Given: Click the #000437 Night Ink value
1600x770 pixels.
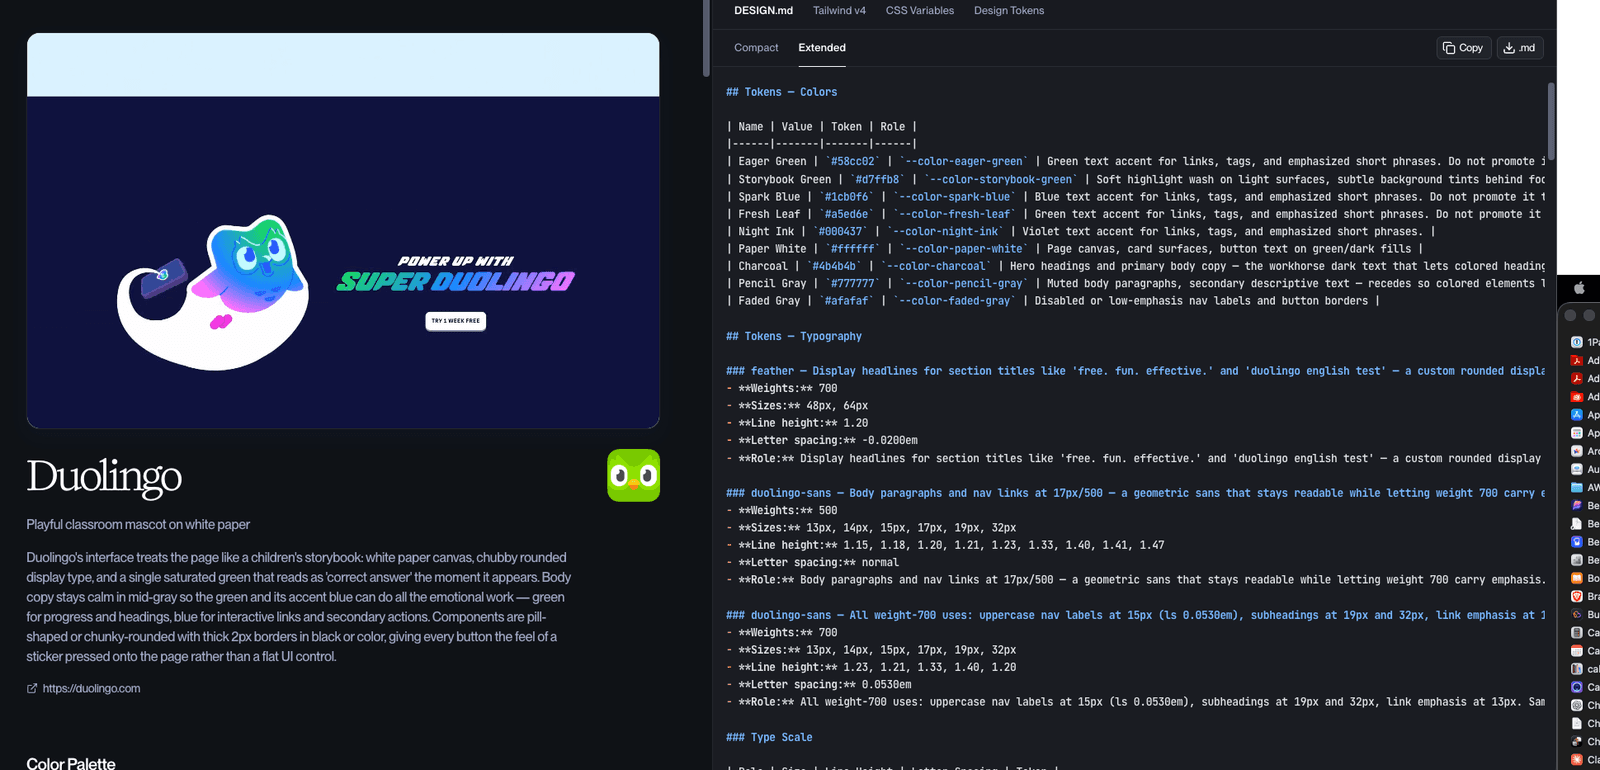Looking at the screenshot, I should pyautogui.click(x=840, y=231).
